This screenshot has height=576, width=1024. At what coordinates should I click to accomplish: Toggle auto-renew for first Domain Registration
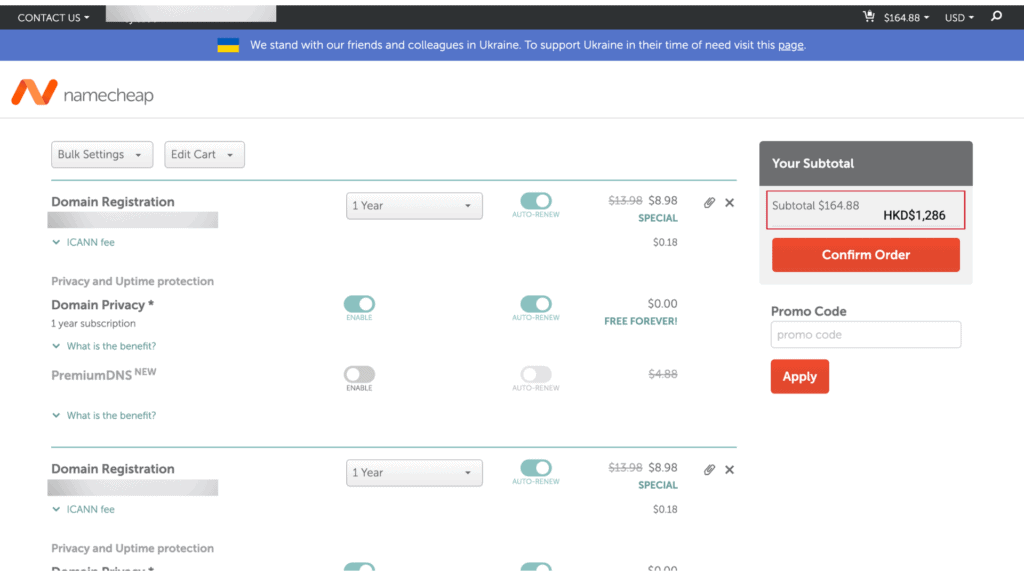(536, 200)
